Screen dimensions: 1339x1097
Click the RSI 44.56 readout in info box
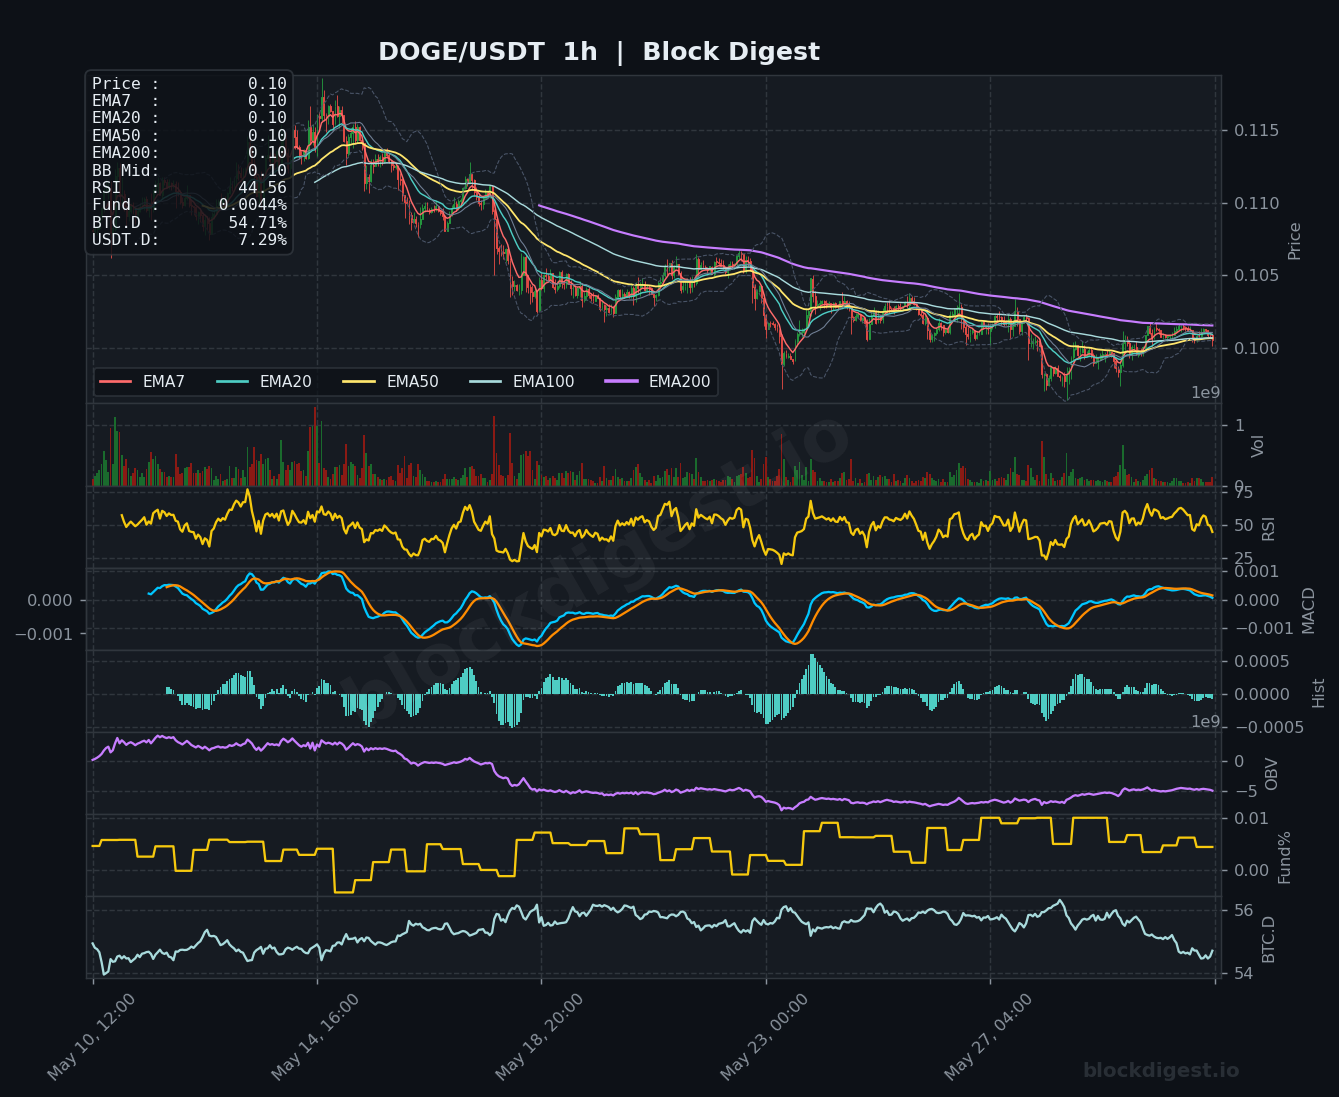click(189, 188)
